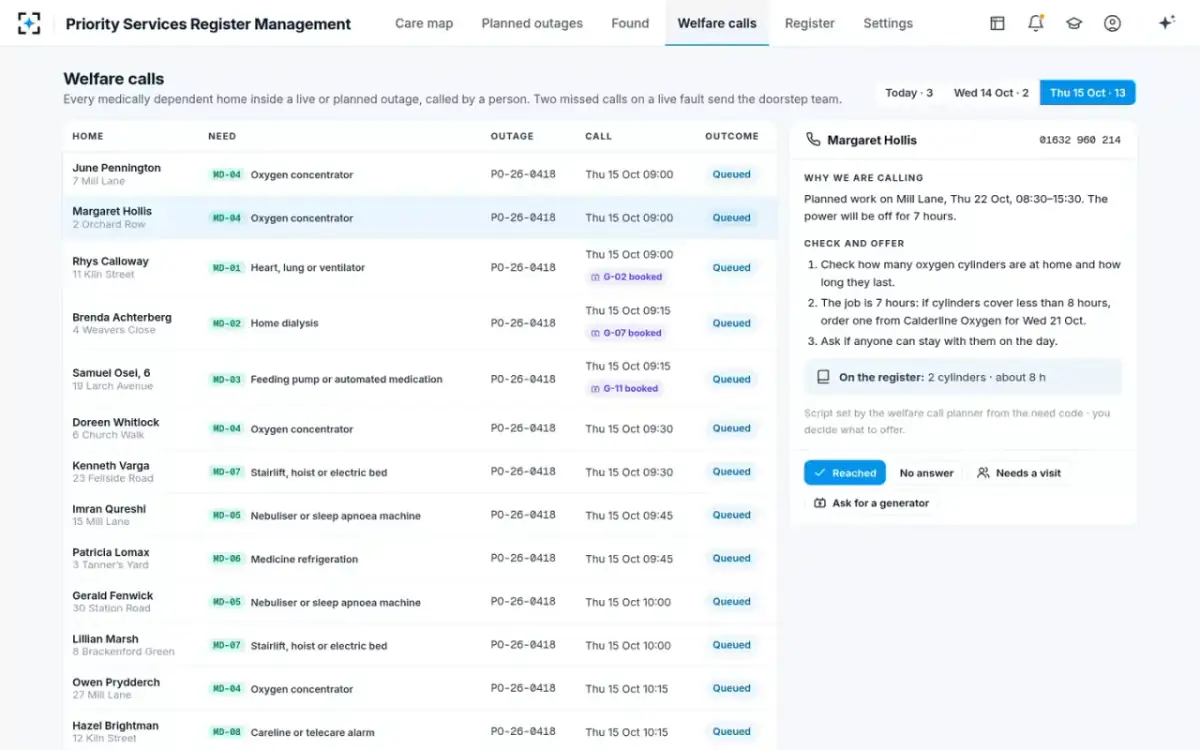Viewport: 1200px width, 750px height.
Task: Select Owen Prydderch's row
Action: click(x=420, y=688)
